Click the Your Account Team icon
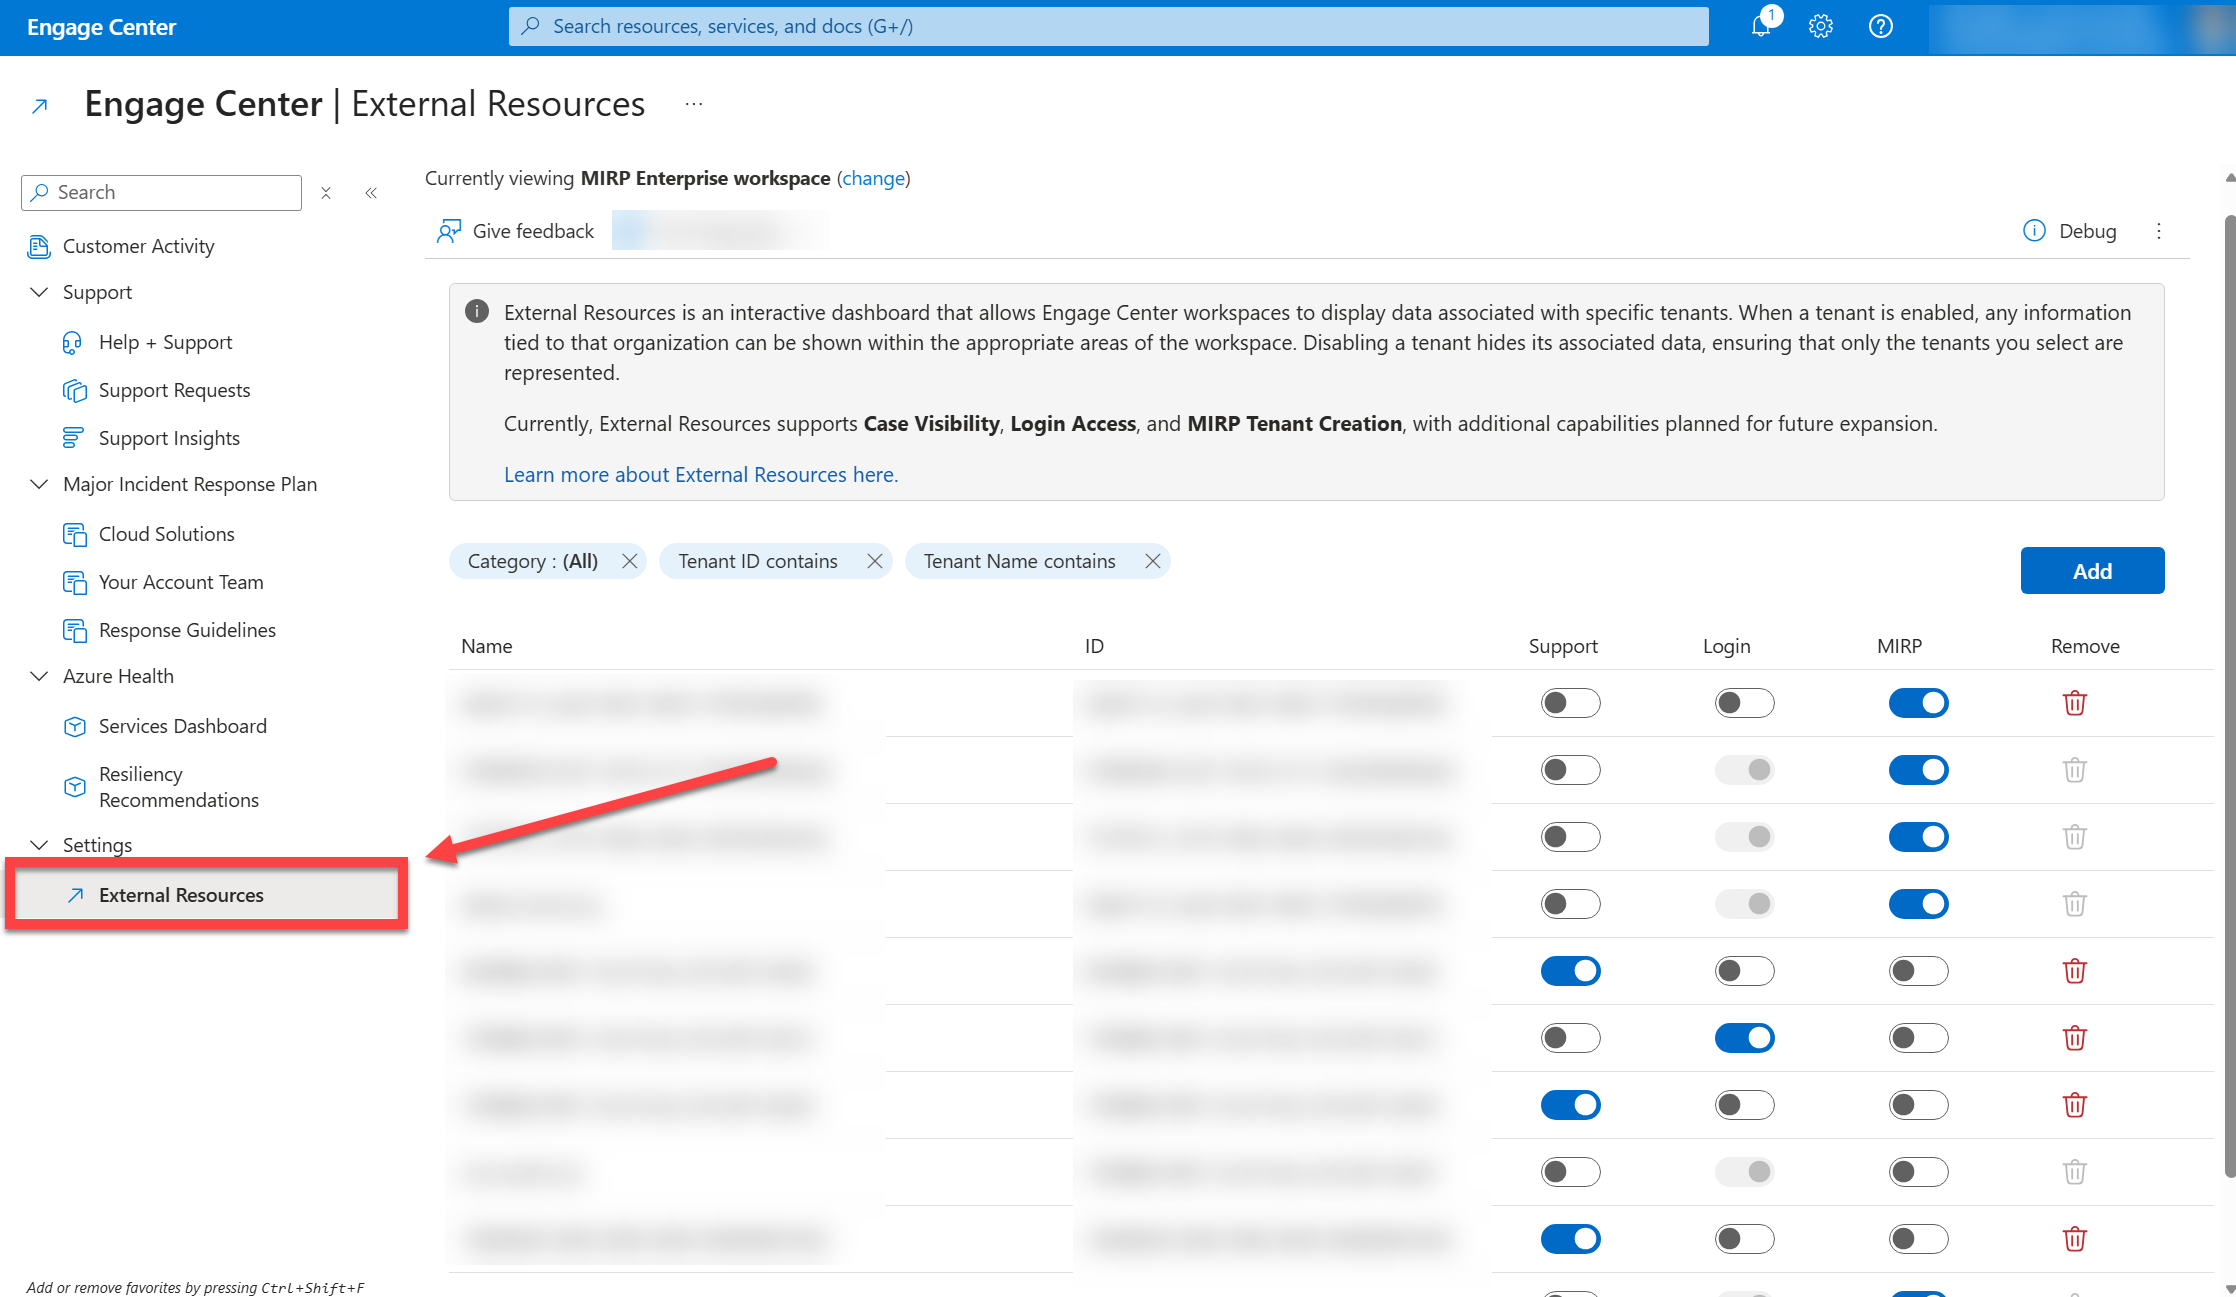2236x1297 pixels. [75, 582]
